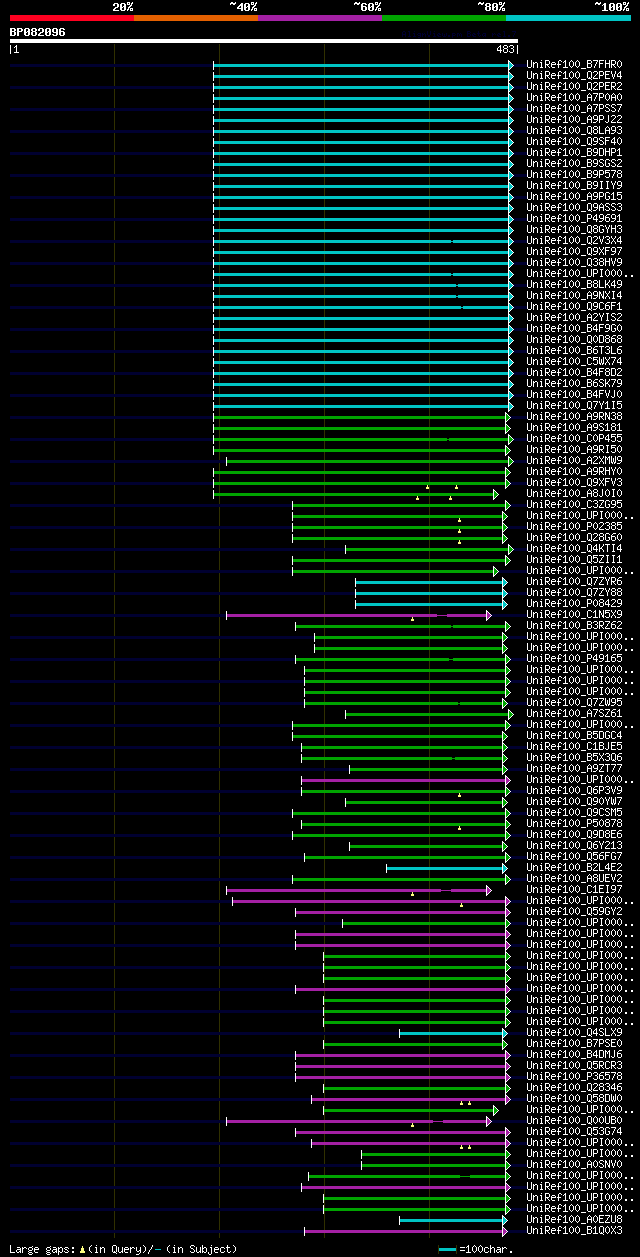Click the cyan ~100% legend segment
This screenshot has height=1257, width=640.
(568, 18)
